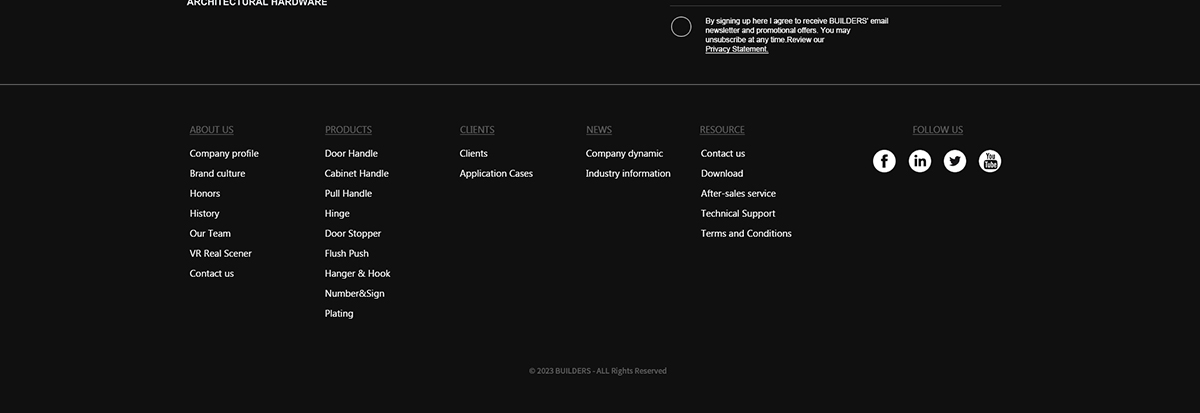1200x413 pixels.
Task: Click the About Us footer heading
Action: pos(211,130)
